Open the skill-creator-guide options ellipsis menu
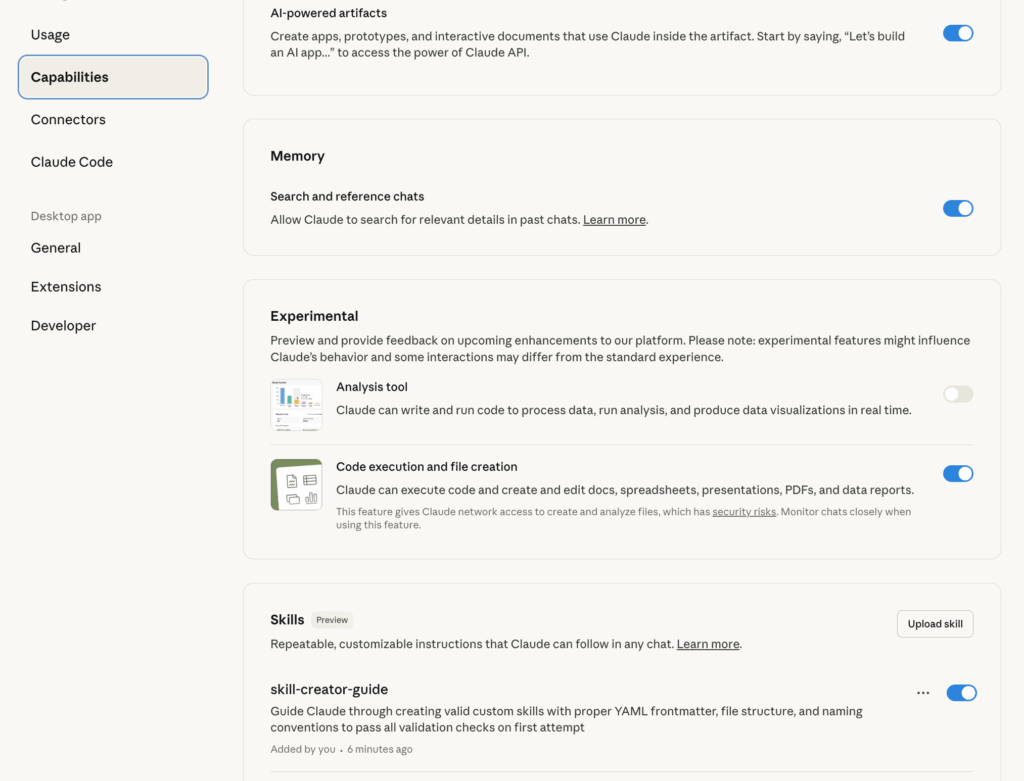This screenshot has width=1024, height=781. (922, 692)
